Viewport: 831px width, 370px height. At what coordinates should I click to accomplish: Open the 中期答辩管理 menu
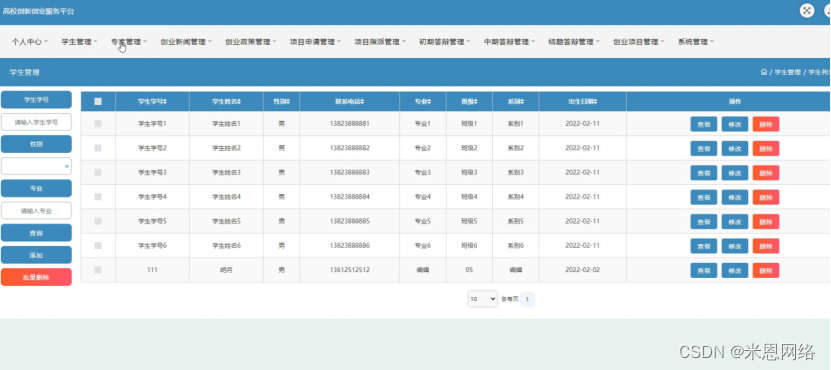pyautogui.click(x=509, y=41)
